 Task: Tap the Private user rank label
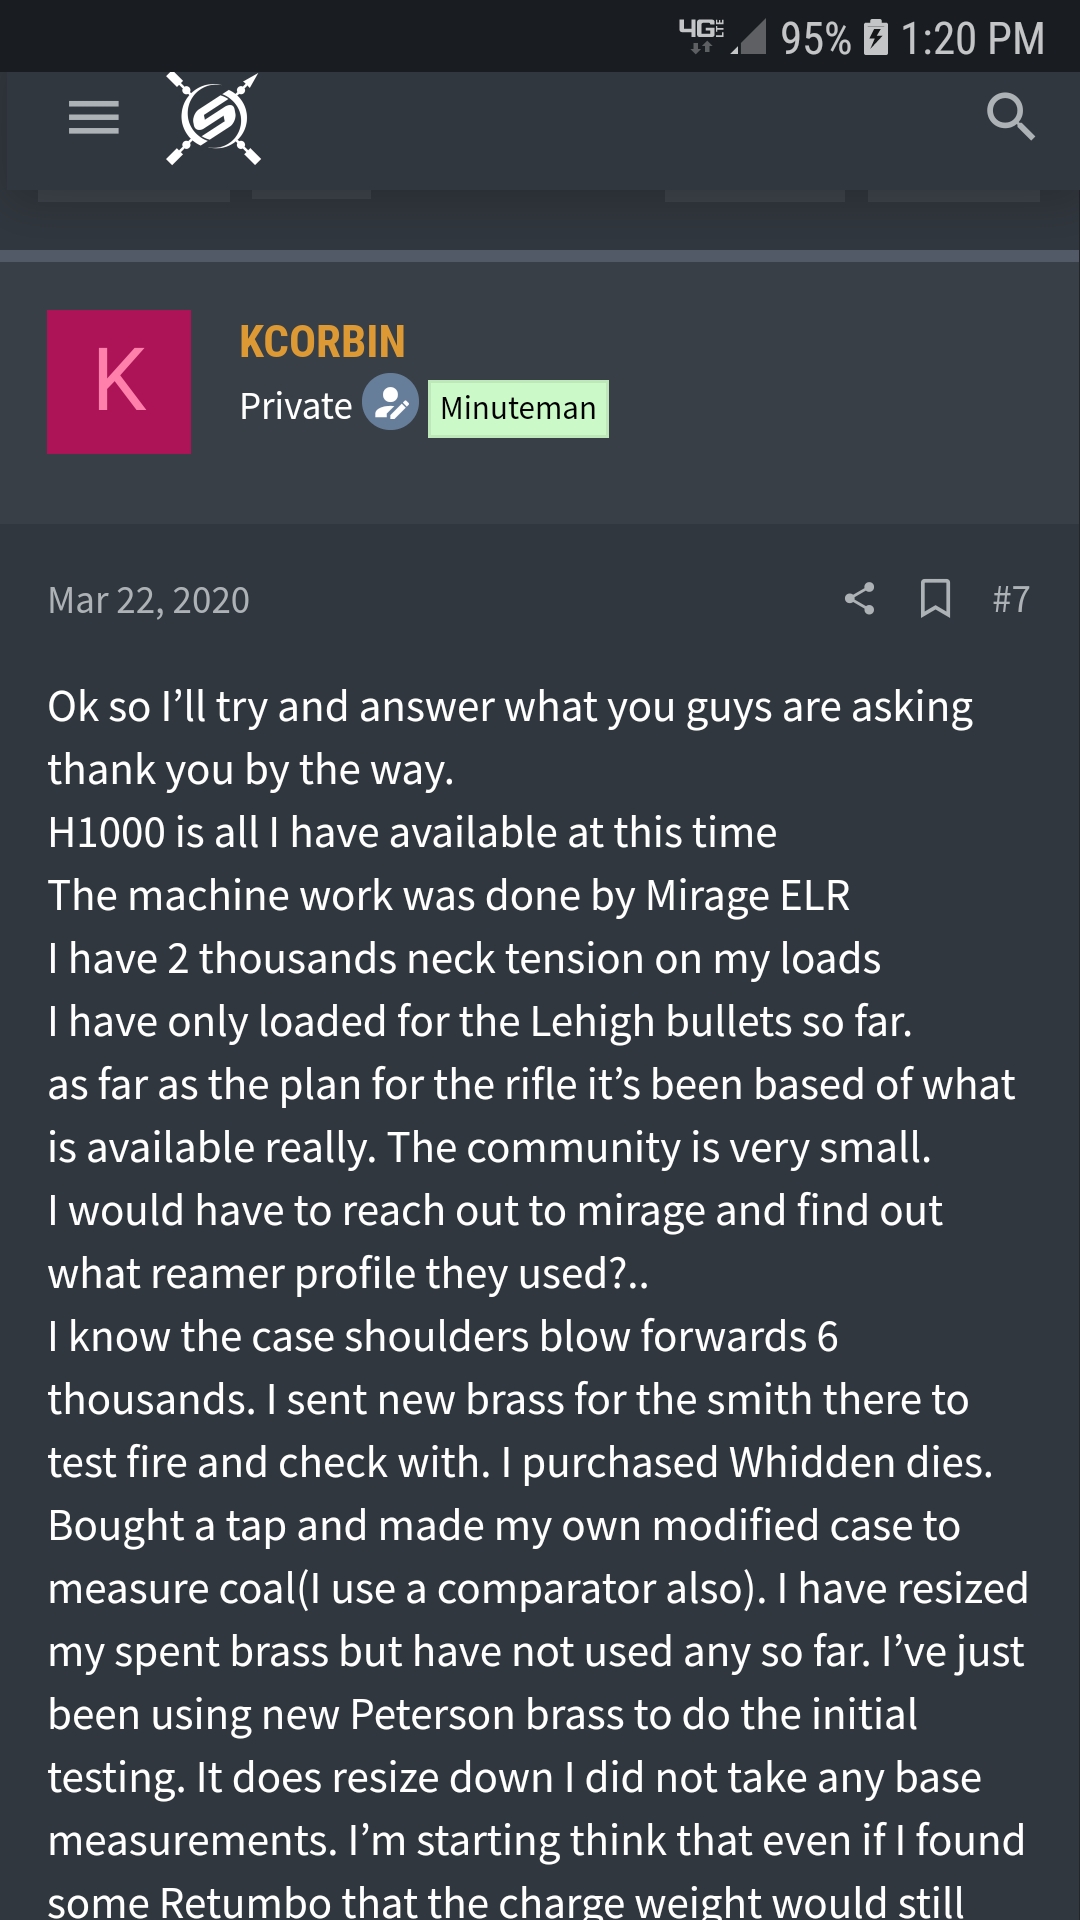click(x=296, y=407)
